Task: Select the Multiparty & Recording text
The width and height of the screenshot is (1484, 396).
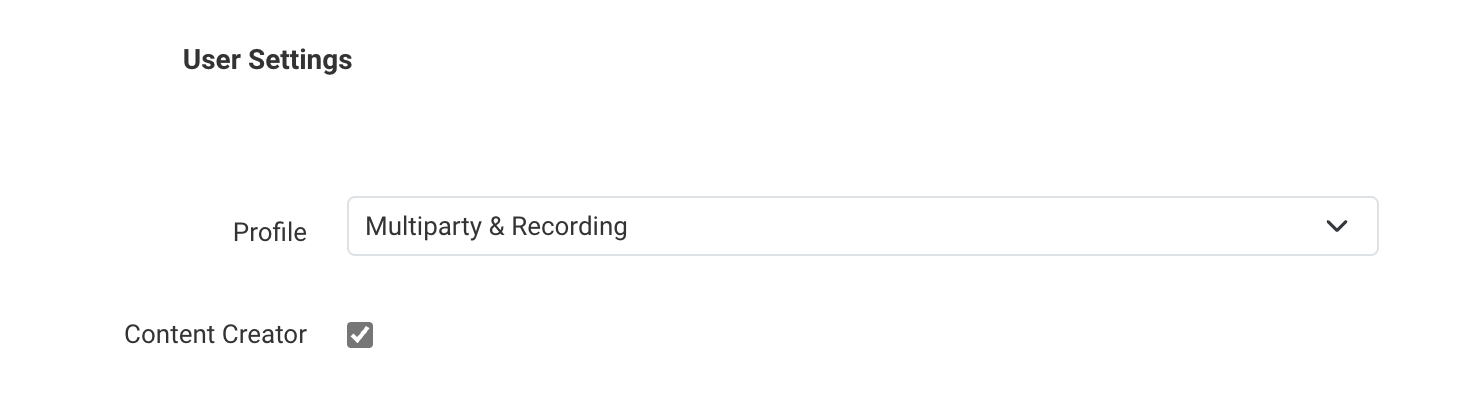Action: 496,227
